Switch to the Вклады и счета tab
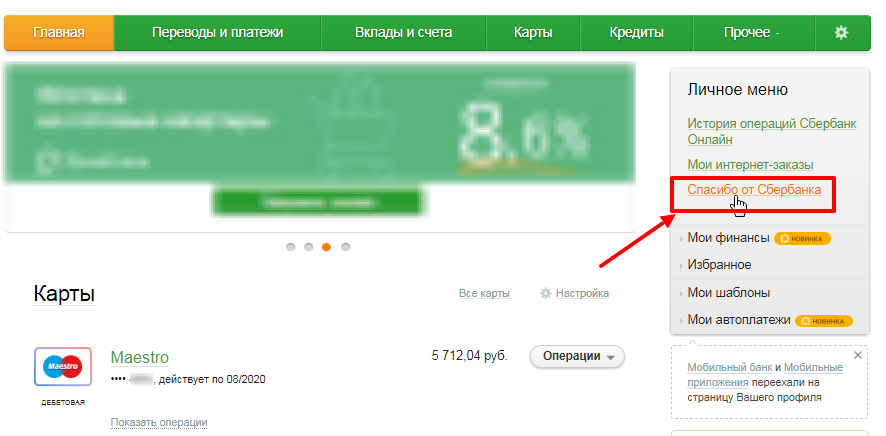 [x=403, y=33]
